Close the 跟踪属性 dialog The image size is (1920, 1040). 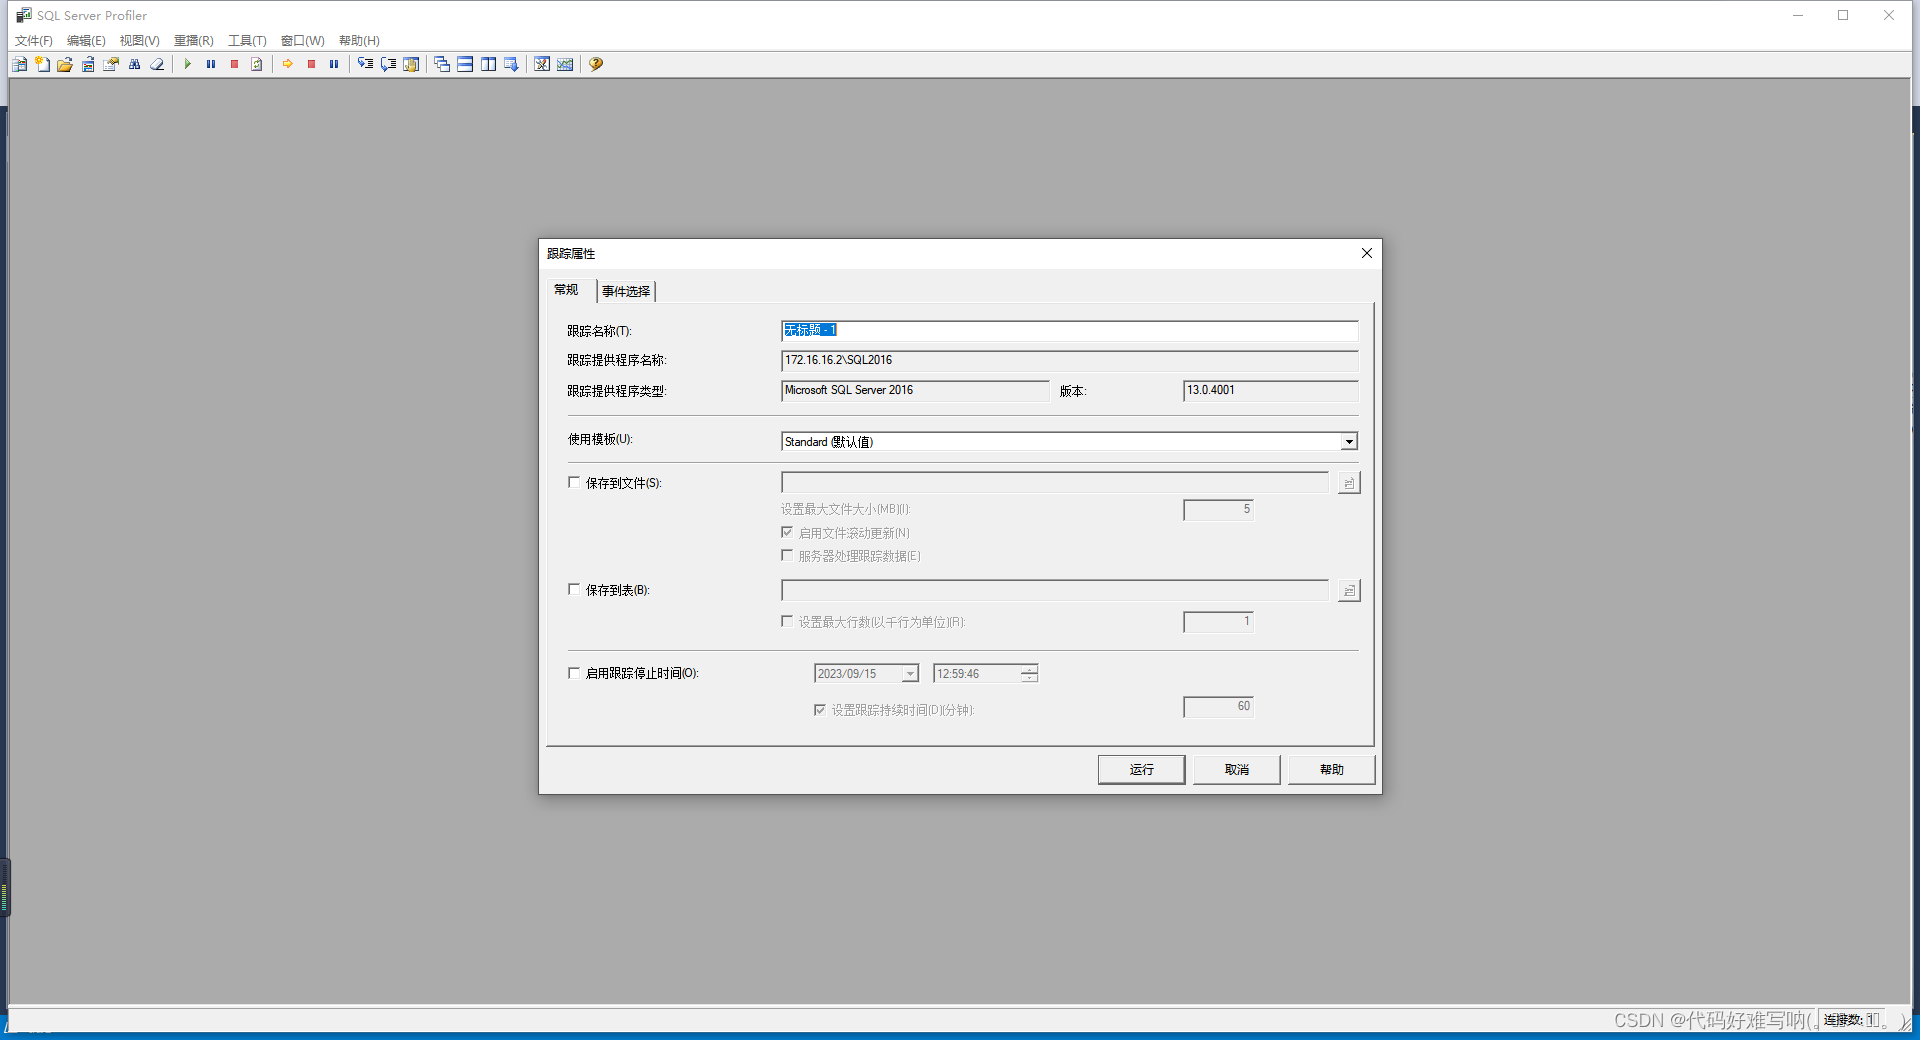(x=1367, y=253)
